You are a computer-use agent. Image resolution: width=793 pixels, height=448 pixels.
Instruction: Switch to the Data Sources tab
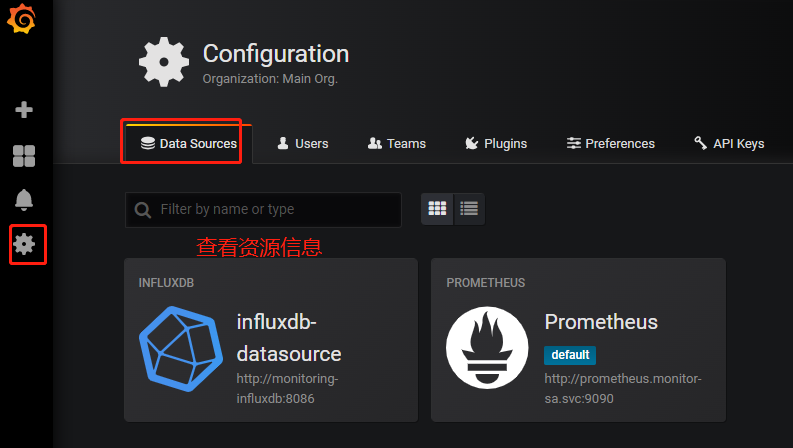pos(189,144)
